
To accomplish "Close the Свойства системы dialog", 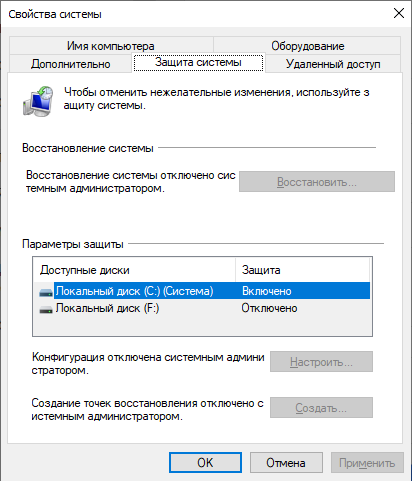I will point(399,13).
